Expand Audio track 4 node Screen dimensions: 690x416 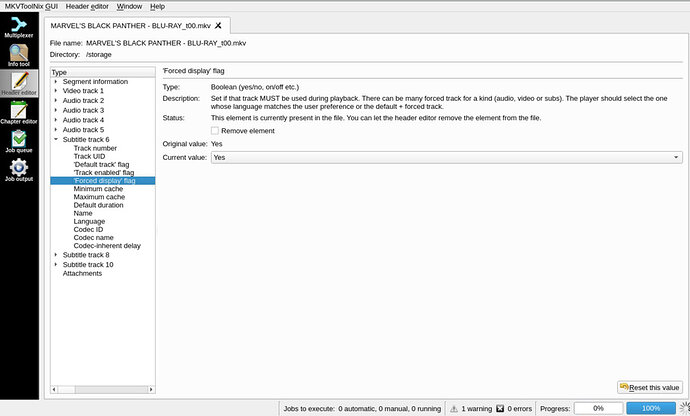click(x=56, y=120)
